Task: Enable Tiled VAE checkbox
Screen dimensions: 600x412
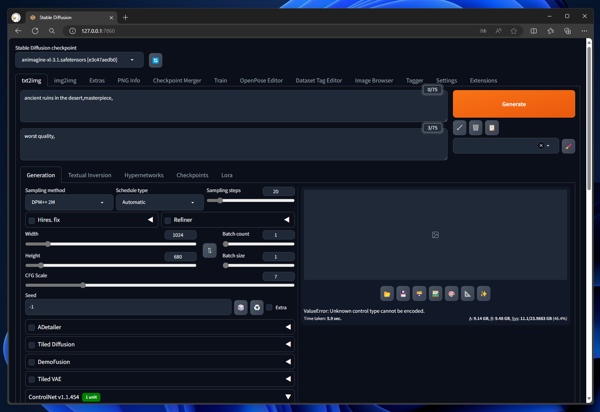Action: pyautogui.click(x=32, y=379)
